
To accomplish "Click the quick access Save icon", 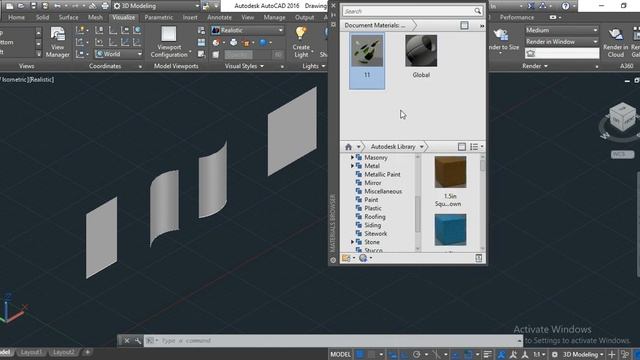I will click(x=33, y=6).
